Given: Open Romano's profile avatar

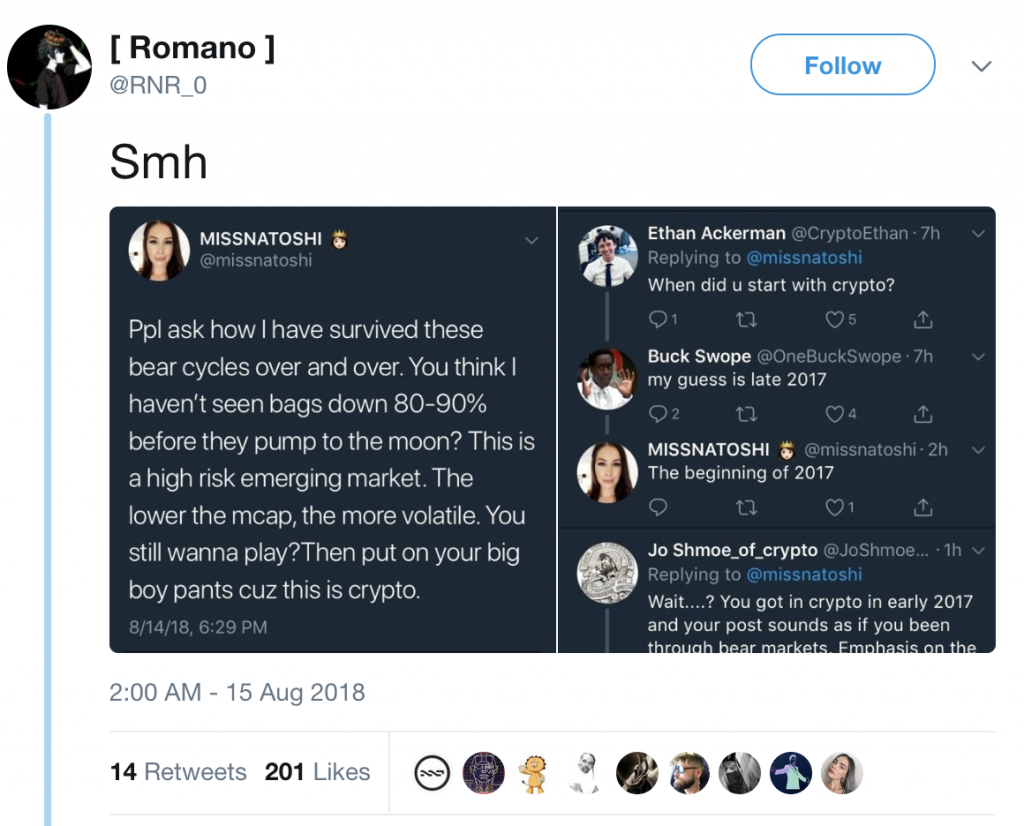Looking at the screenshot, I should (49, 67).
